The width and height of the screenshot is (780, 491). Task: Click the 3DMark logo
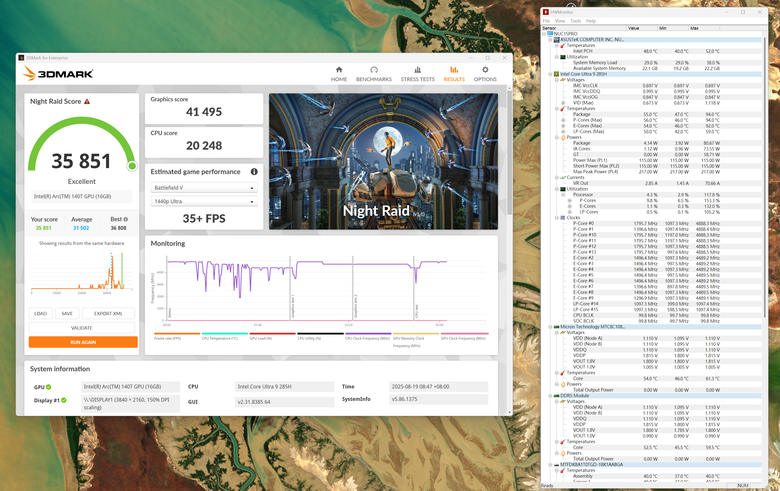[58, 74]
